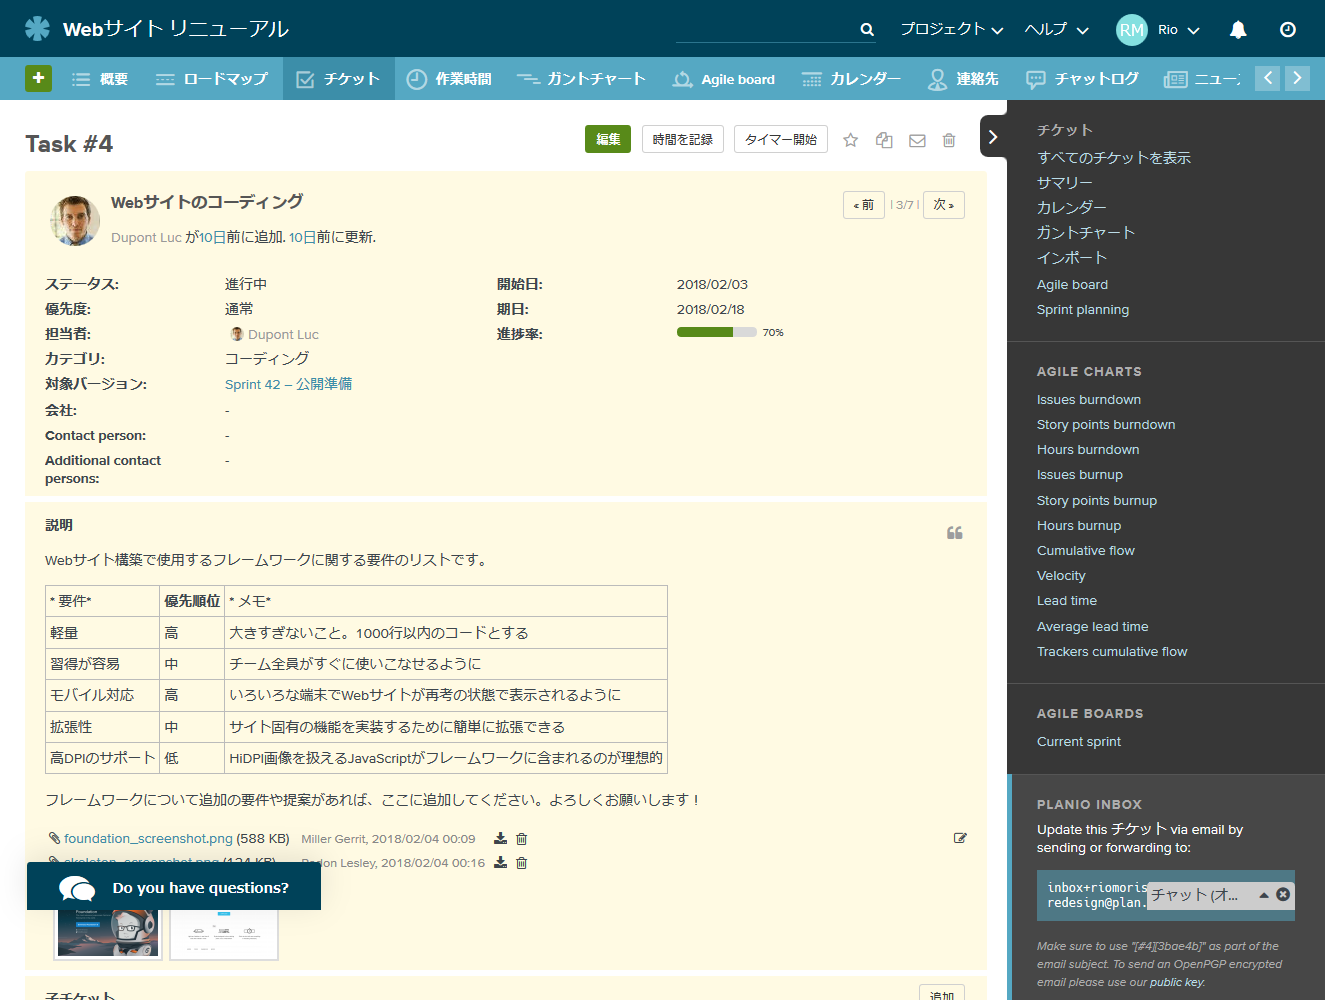Screen dimensions: 1325x1000
Task: Open Current sprint agile board
Action: click(x=1079, y=742)
